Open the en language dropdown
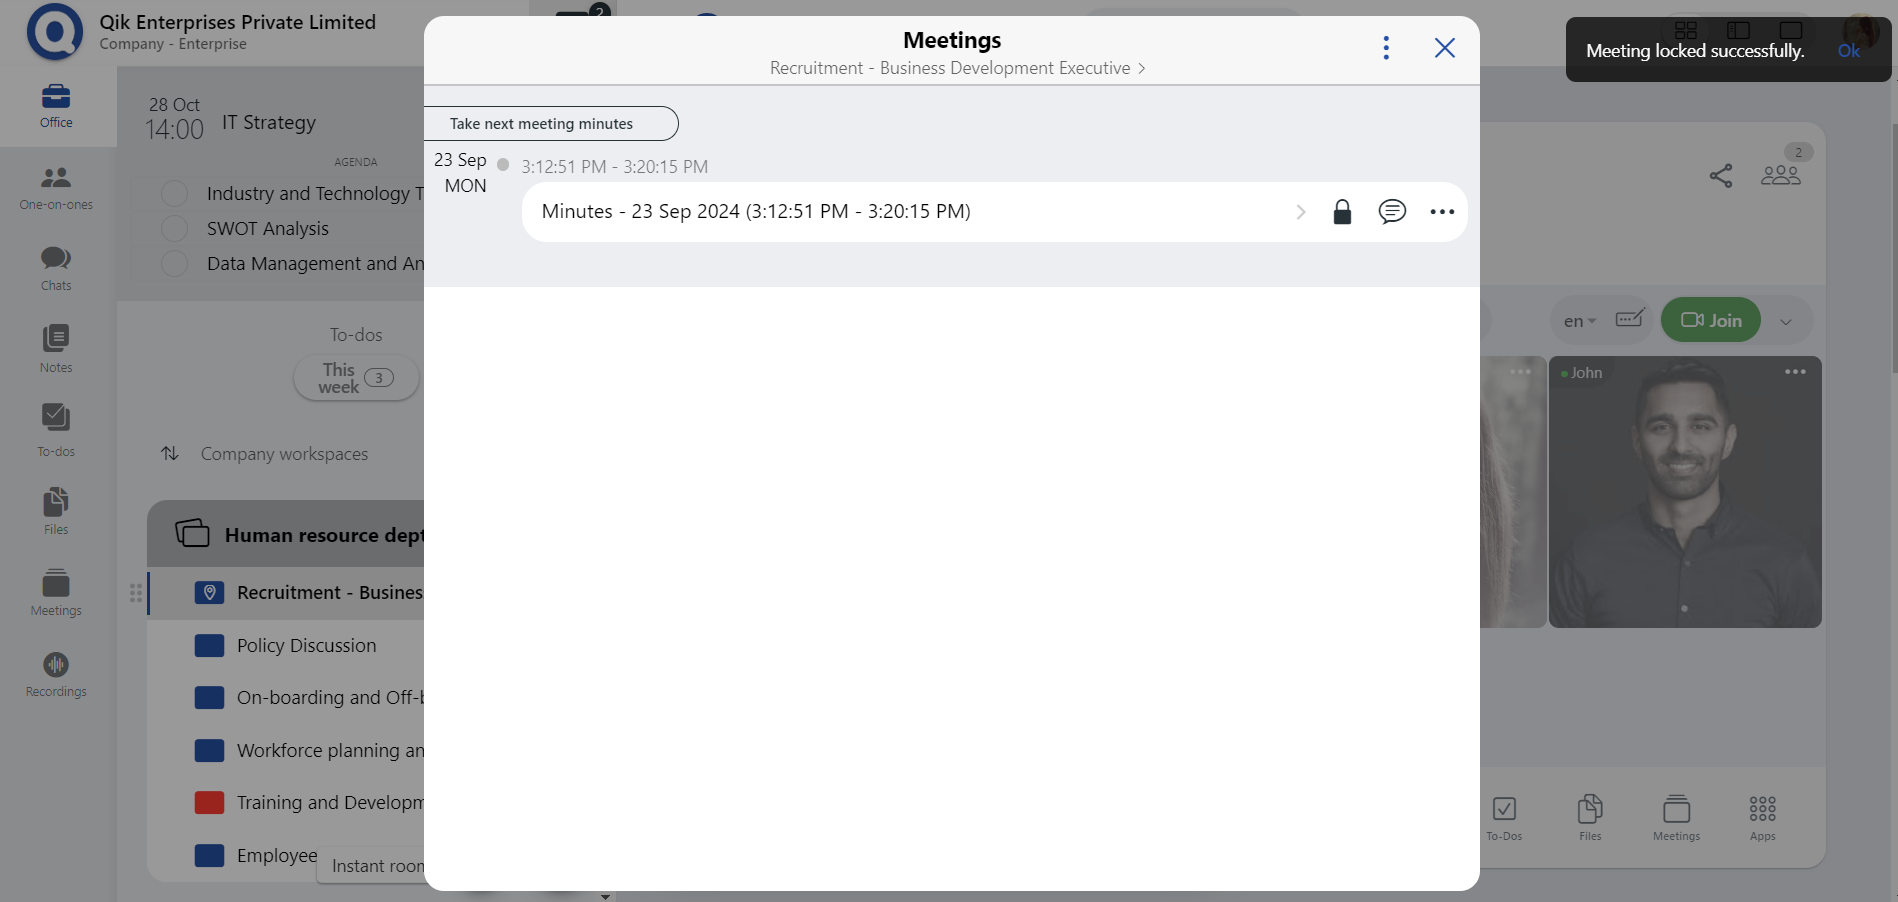This screenshot has width=1898, height=902. [1577, 321]
